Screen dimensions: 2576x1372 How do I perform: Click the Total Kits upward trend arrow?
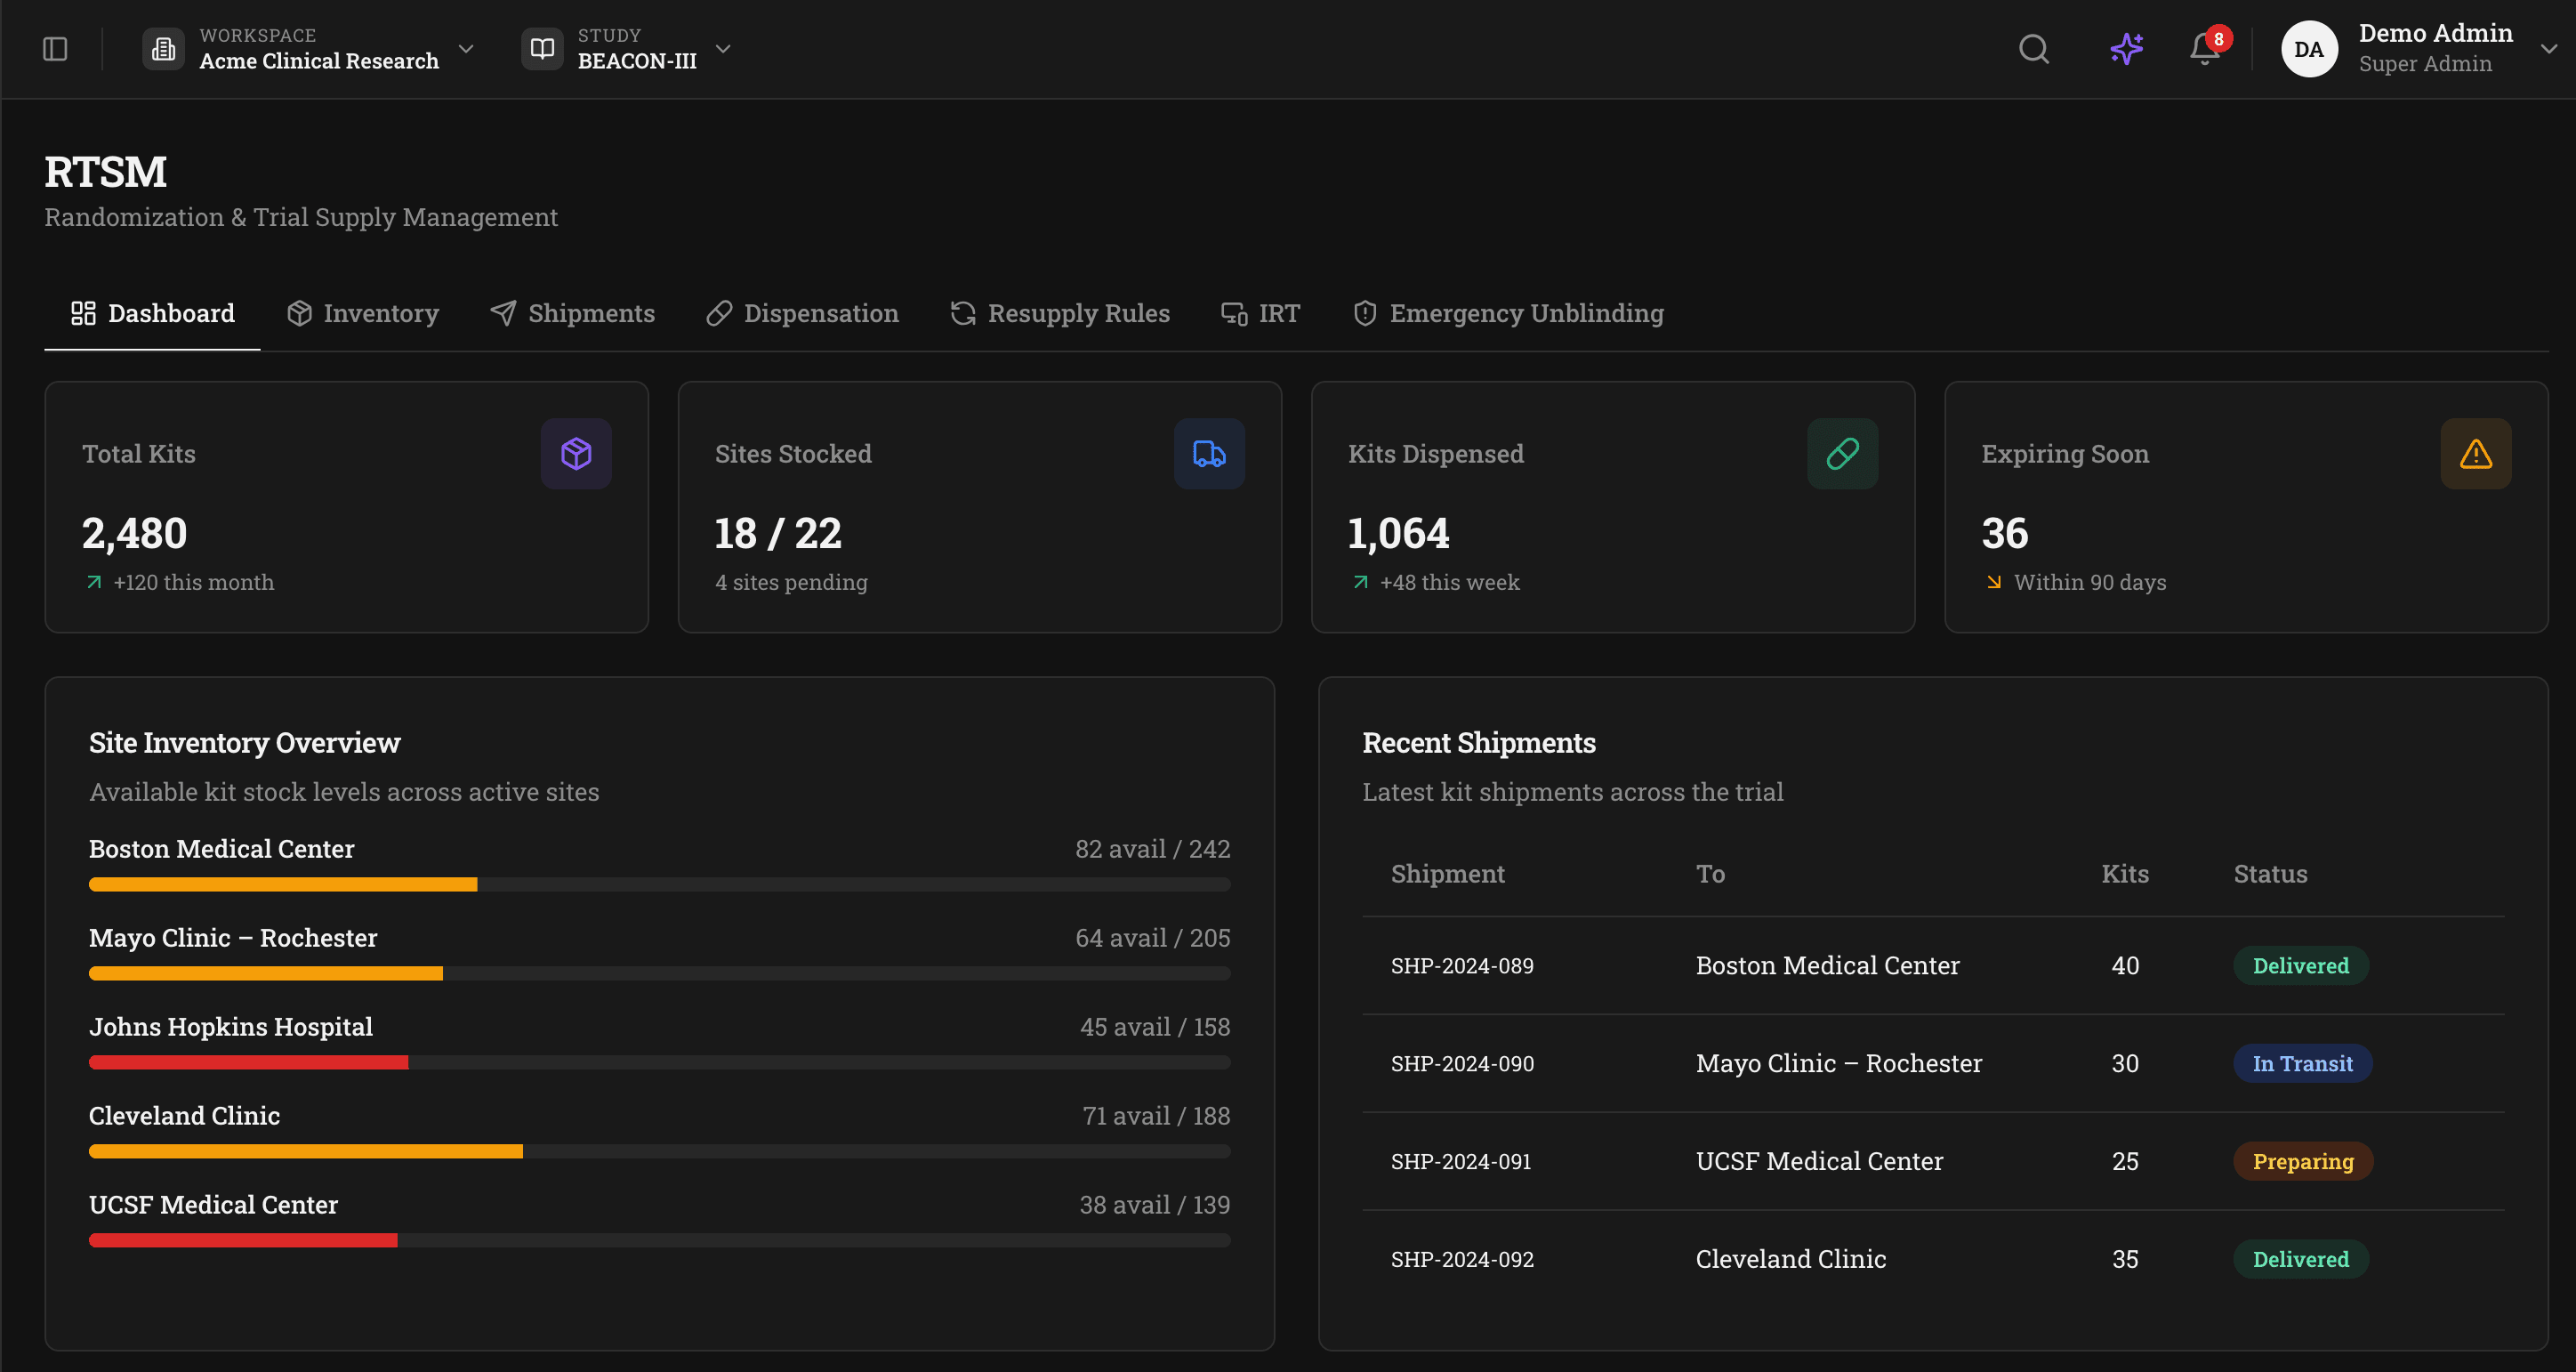click(94, 582)
